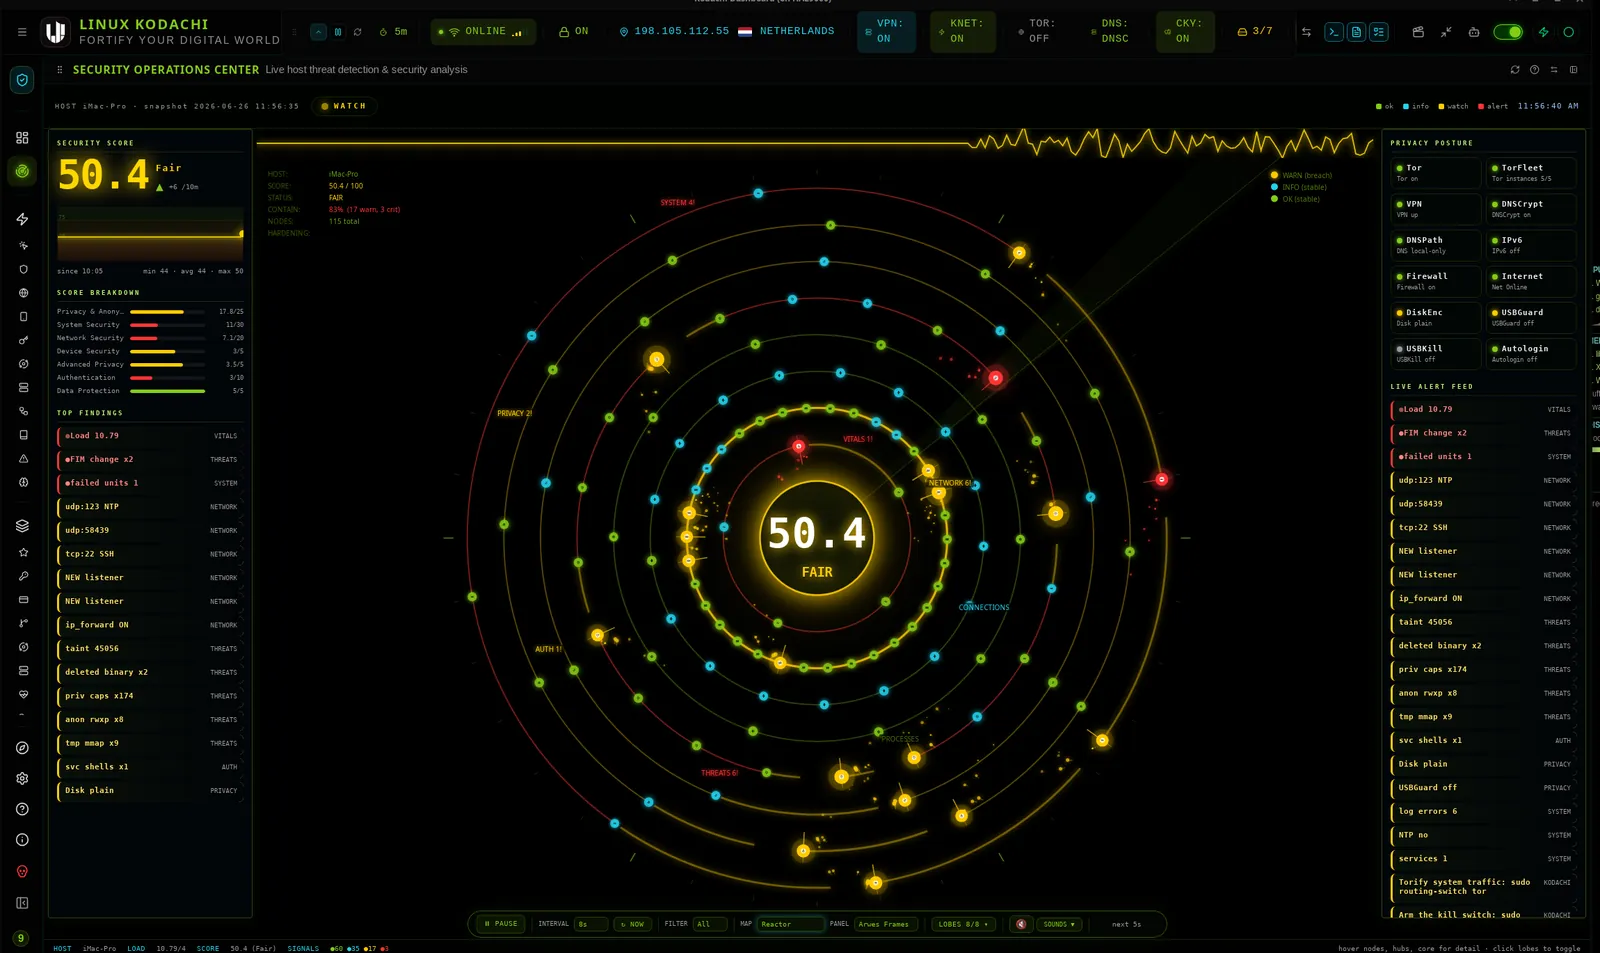This screenshot has height=953, width=1600.
Task: Open the hamburger menu beside the Kodachi logo
Action: point(22,32)
